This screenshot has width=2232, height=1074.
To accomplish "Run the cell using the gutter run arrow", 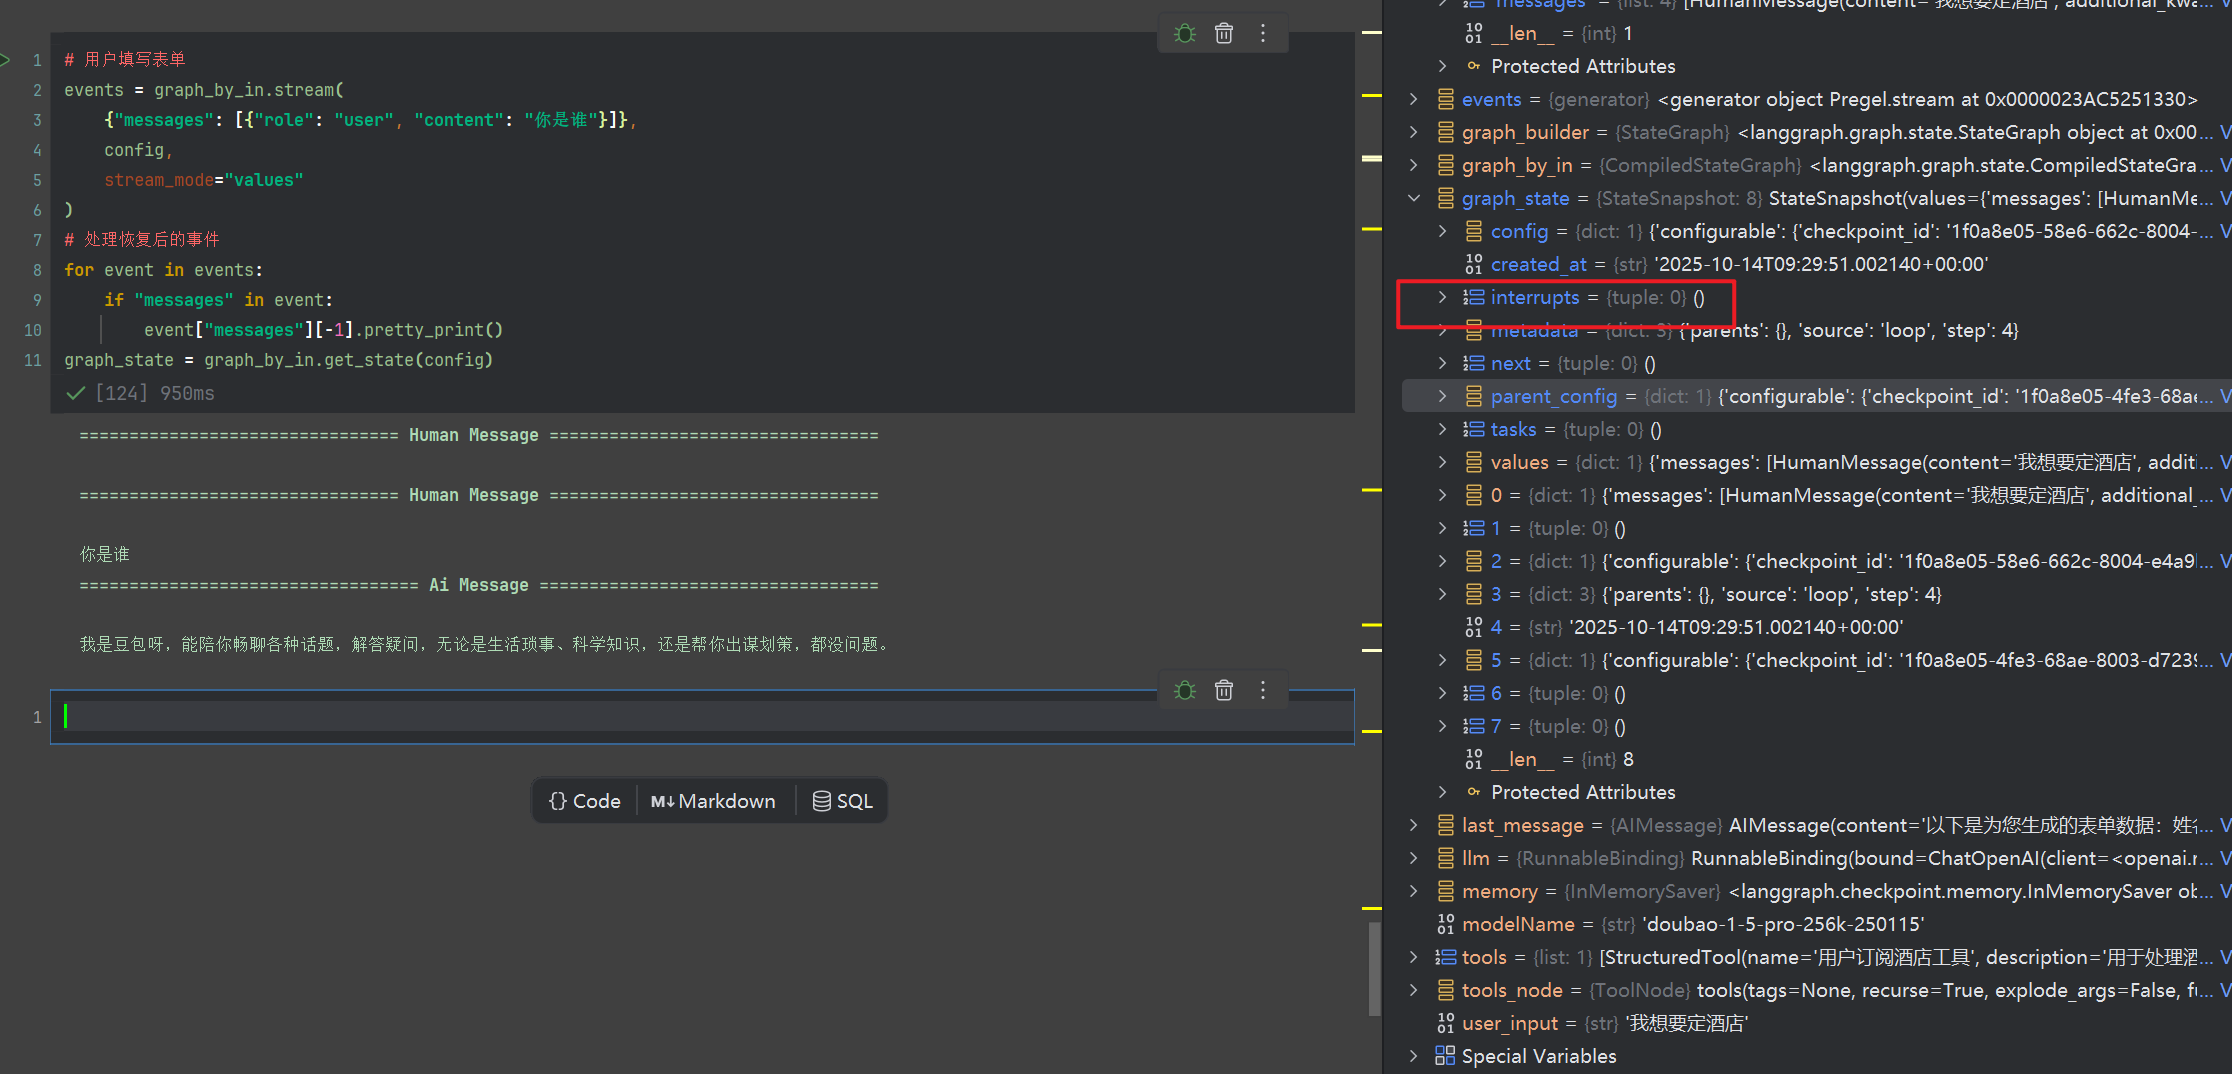I will tap(6, 60).
